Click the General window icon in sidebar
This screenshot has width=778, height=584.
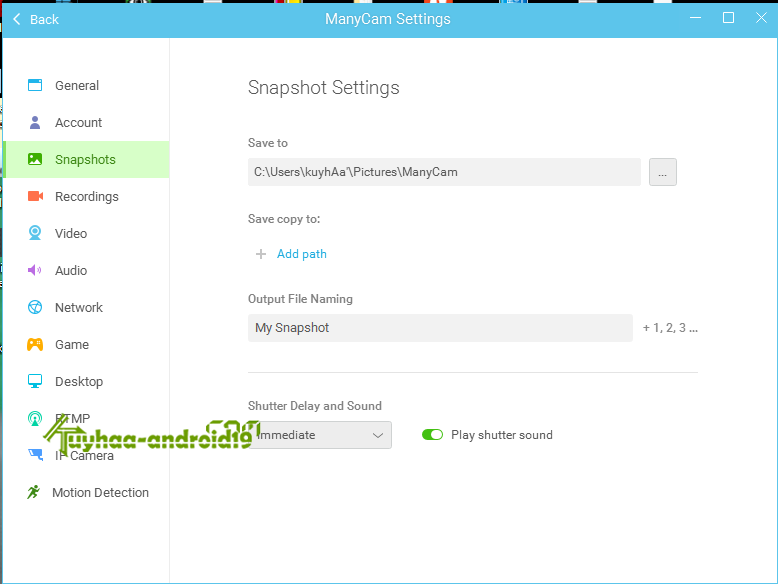pyautogui.click(x=35, y=85)
